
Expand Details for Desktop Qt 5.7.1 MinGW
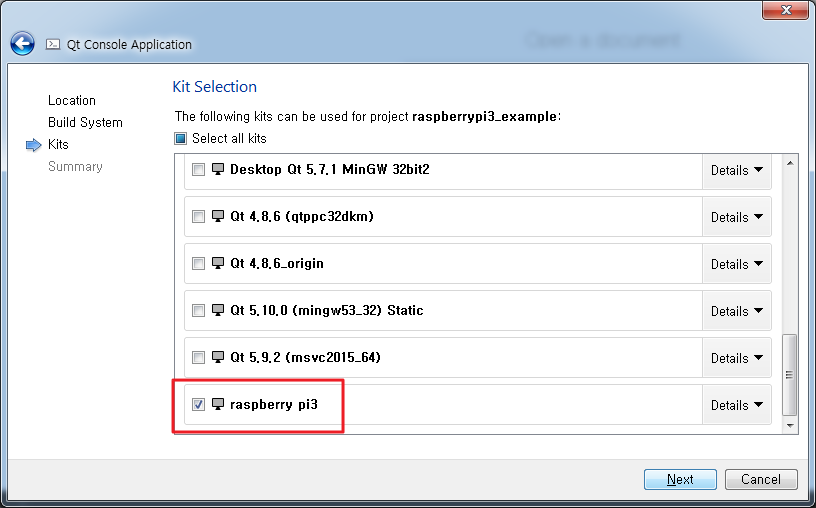click(736, 170)
